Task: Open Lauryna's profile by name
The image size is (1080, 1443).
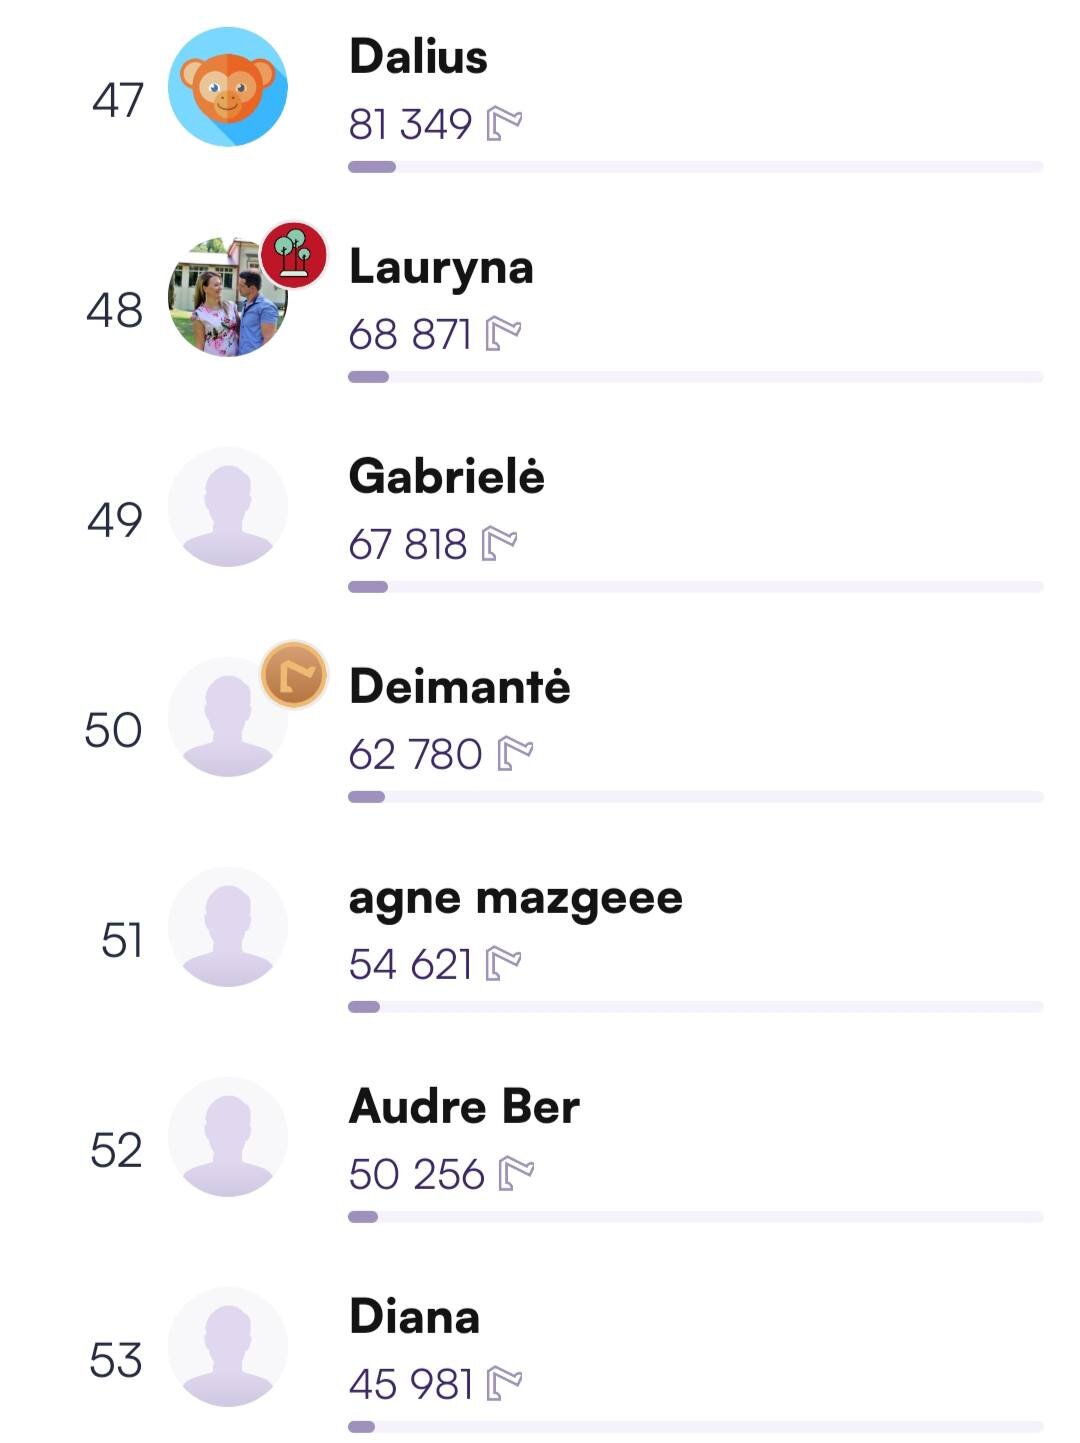Action: click(441, 267)
